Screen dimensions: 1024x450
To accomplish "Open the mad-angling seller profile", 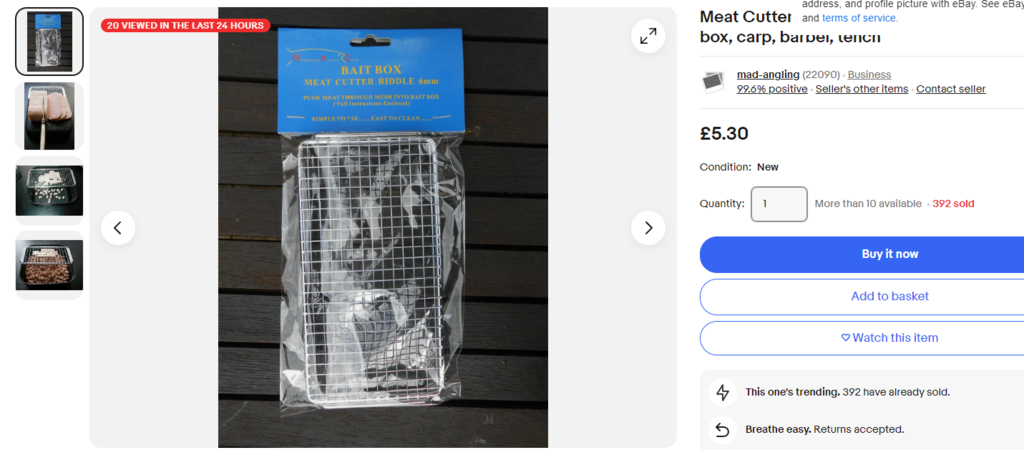I will [x=768, y=74].
